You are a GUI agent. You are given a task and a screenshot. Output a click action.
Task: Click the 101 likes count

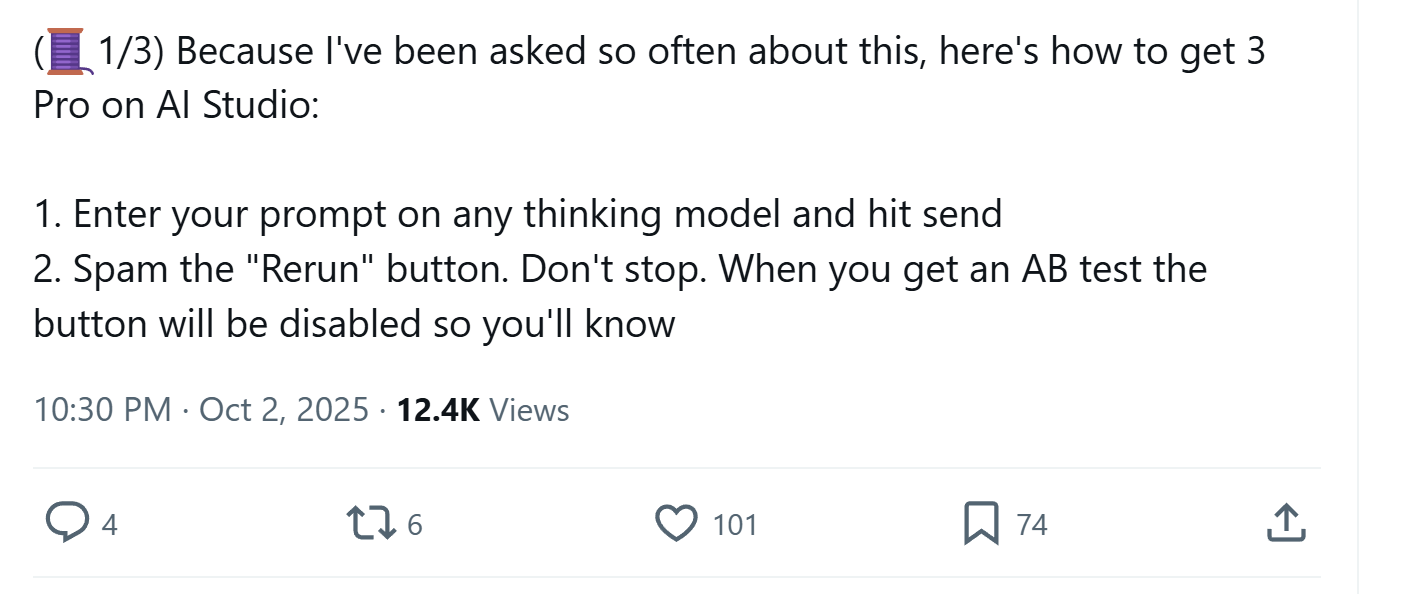734,525
